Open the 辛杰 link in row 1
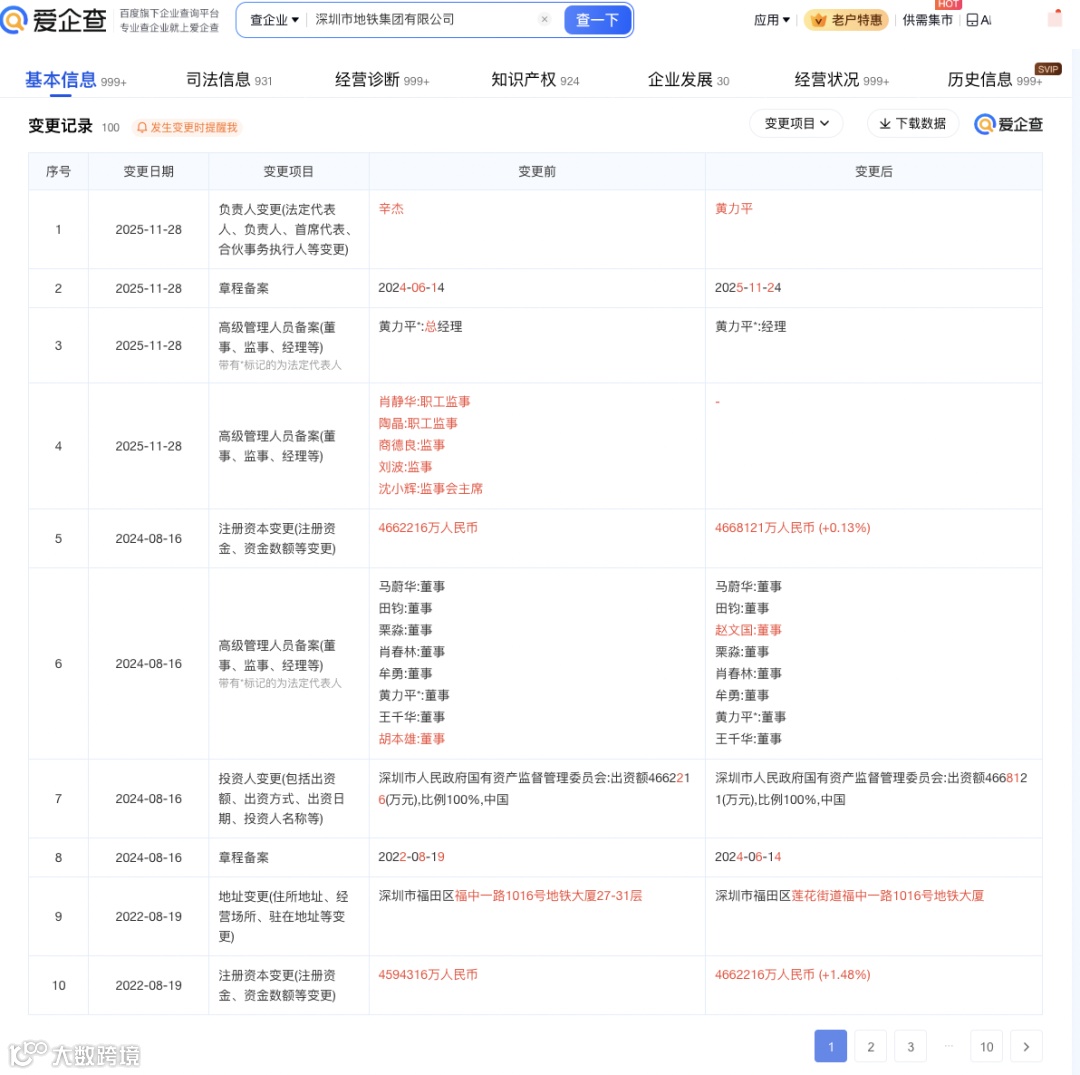The image size is (1080, 1075). click(x=391, y=209)
